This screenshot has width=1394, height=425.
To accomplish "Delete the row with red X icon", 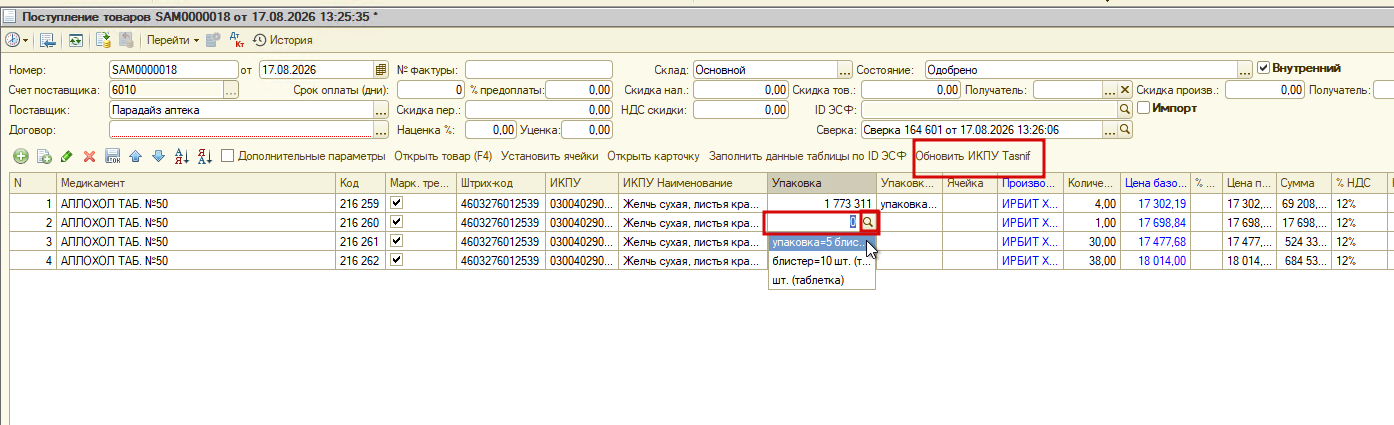I will [89, 157].
